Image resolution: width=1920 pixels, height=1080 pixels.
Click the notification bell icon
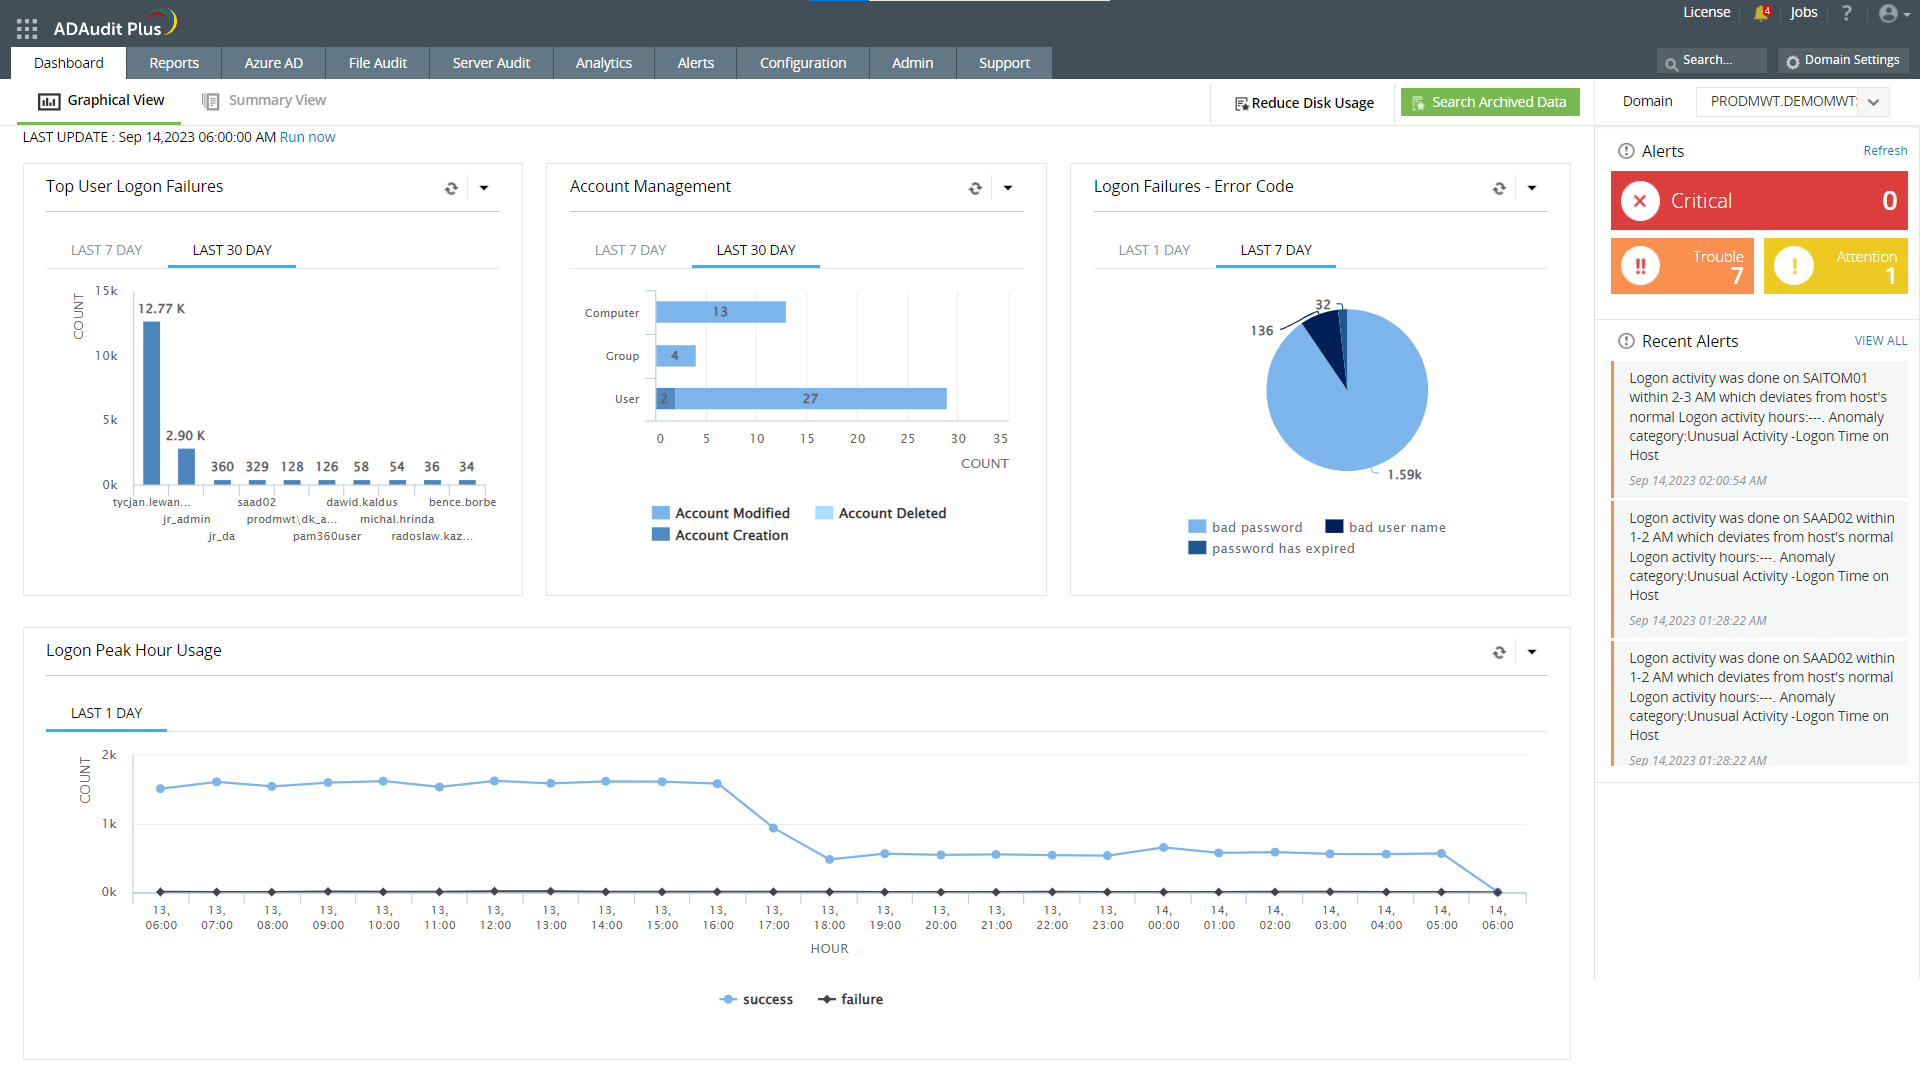[x=1761, y=13]
